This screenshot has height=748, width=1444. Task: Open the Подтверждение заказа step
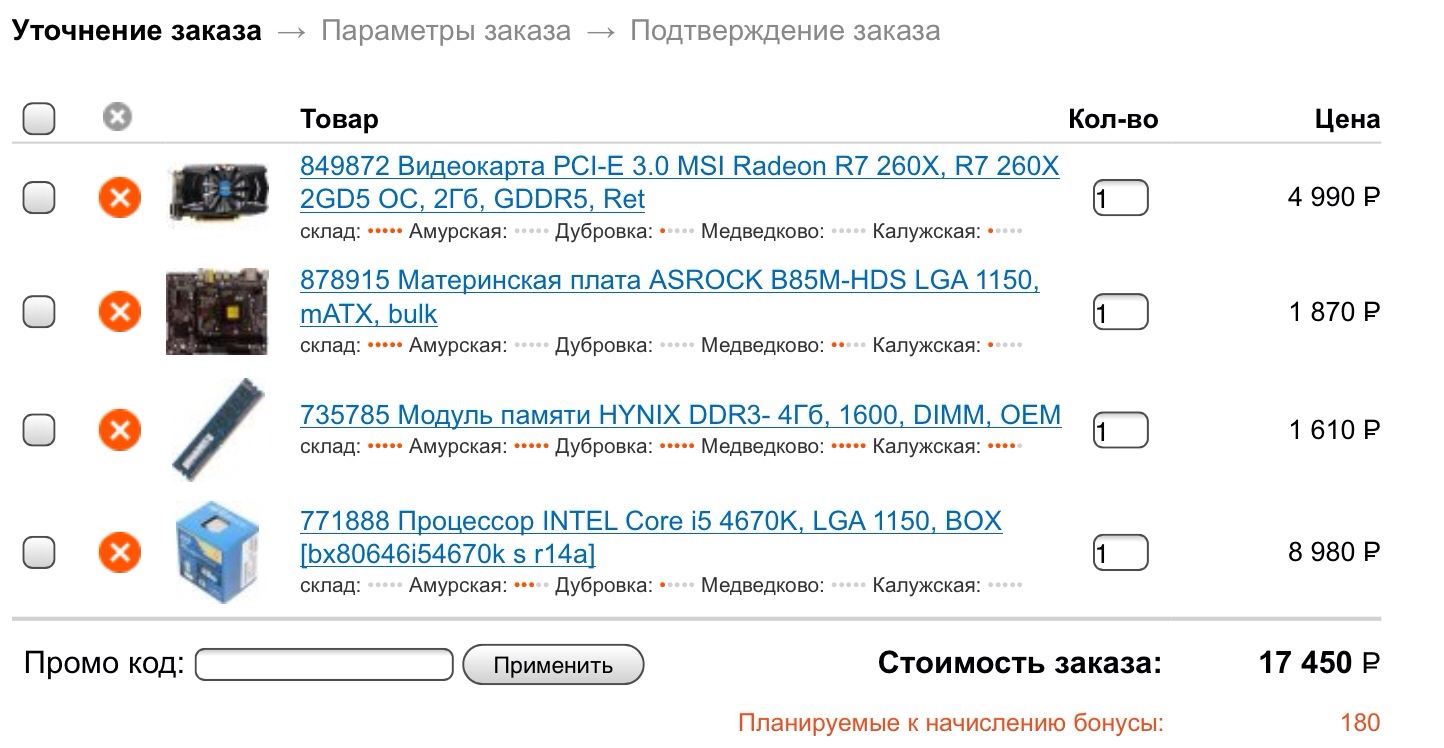pos(784,31)
